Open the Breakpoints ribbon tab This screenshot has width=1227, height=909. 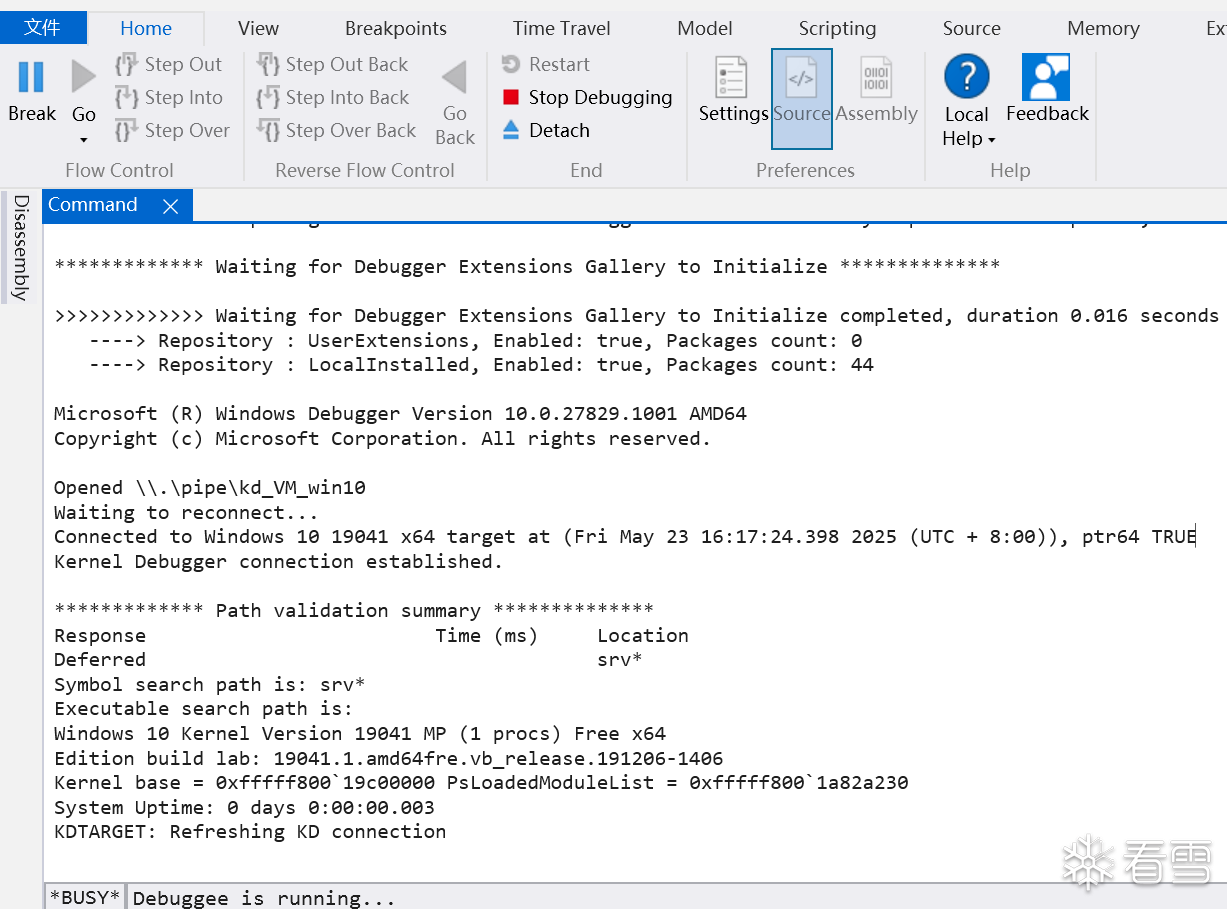coord(396,29)
